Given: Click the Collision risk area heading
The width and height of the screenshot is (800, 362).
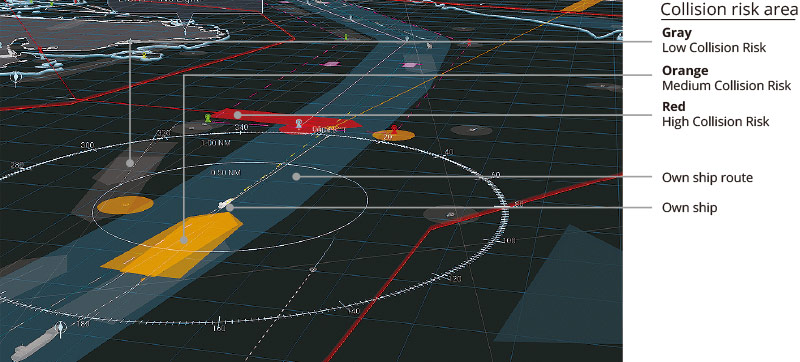Looking at the screenshot, I should (x=729, y=10).
